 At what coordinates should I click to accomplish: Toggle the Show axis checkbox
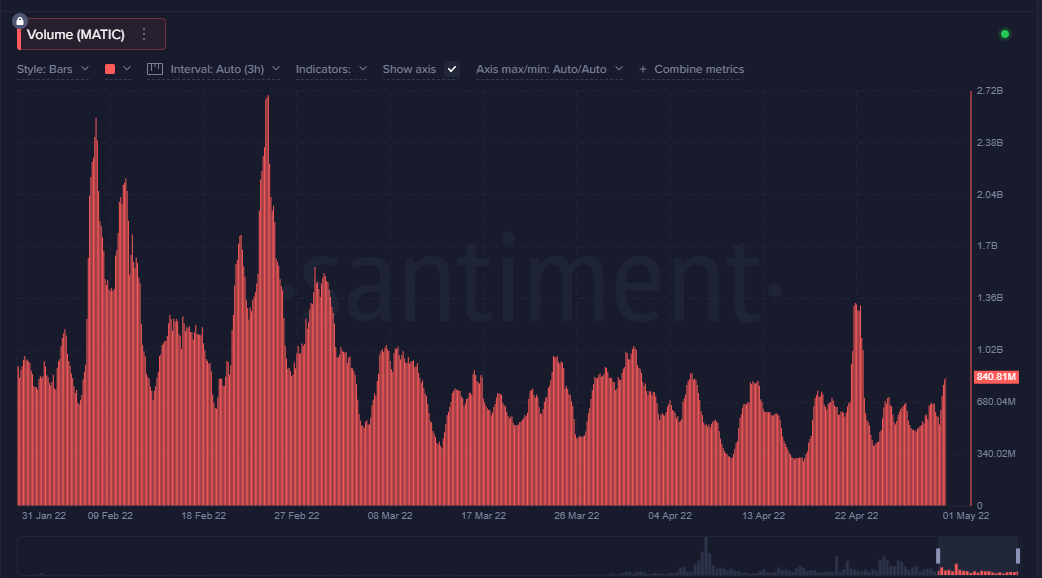(452, 69)
